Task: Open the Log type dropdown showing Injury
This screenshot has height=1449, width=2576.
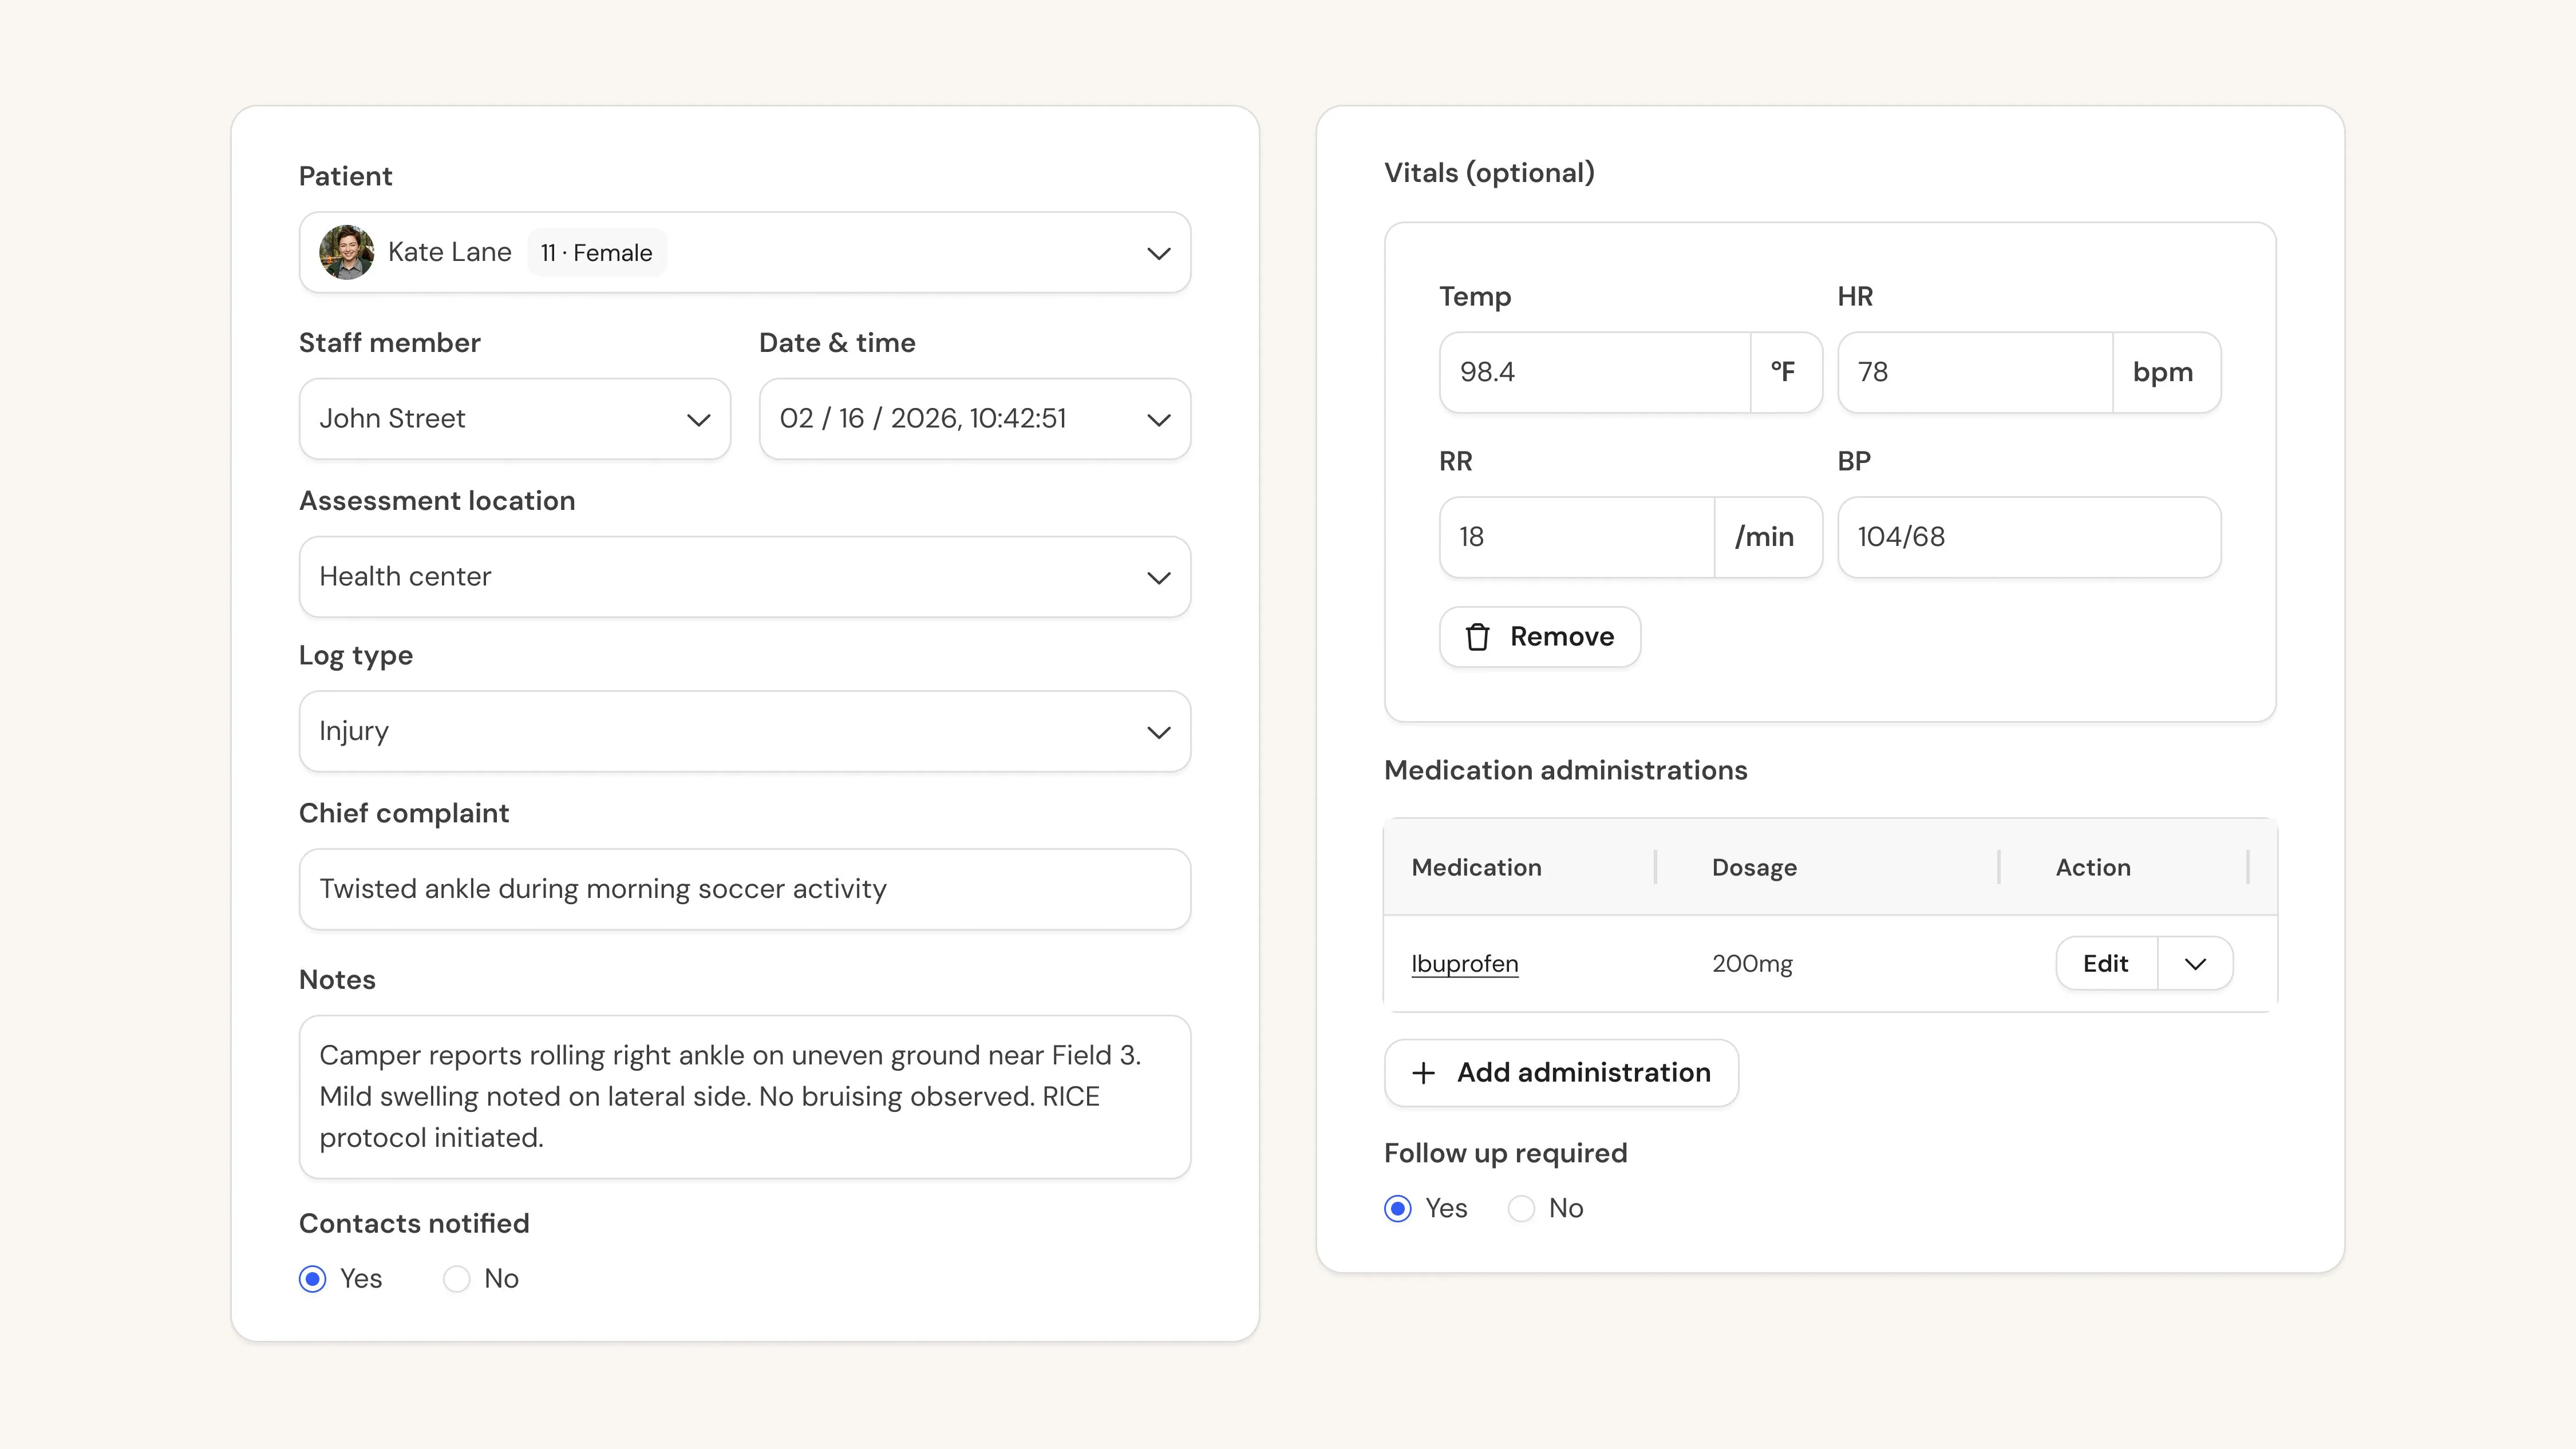Action: pos(745,731)
